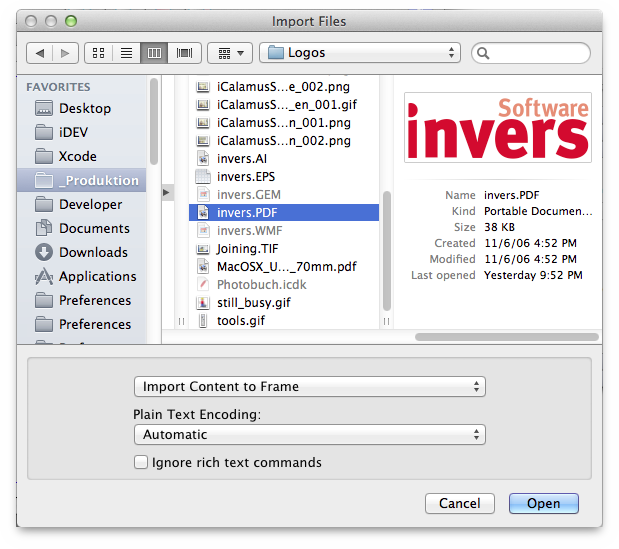Switch to column view
Screen dimensions: 619x549
tap(154, 53)
